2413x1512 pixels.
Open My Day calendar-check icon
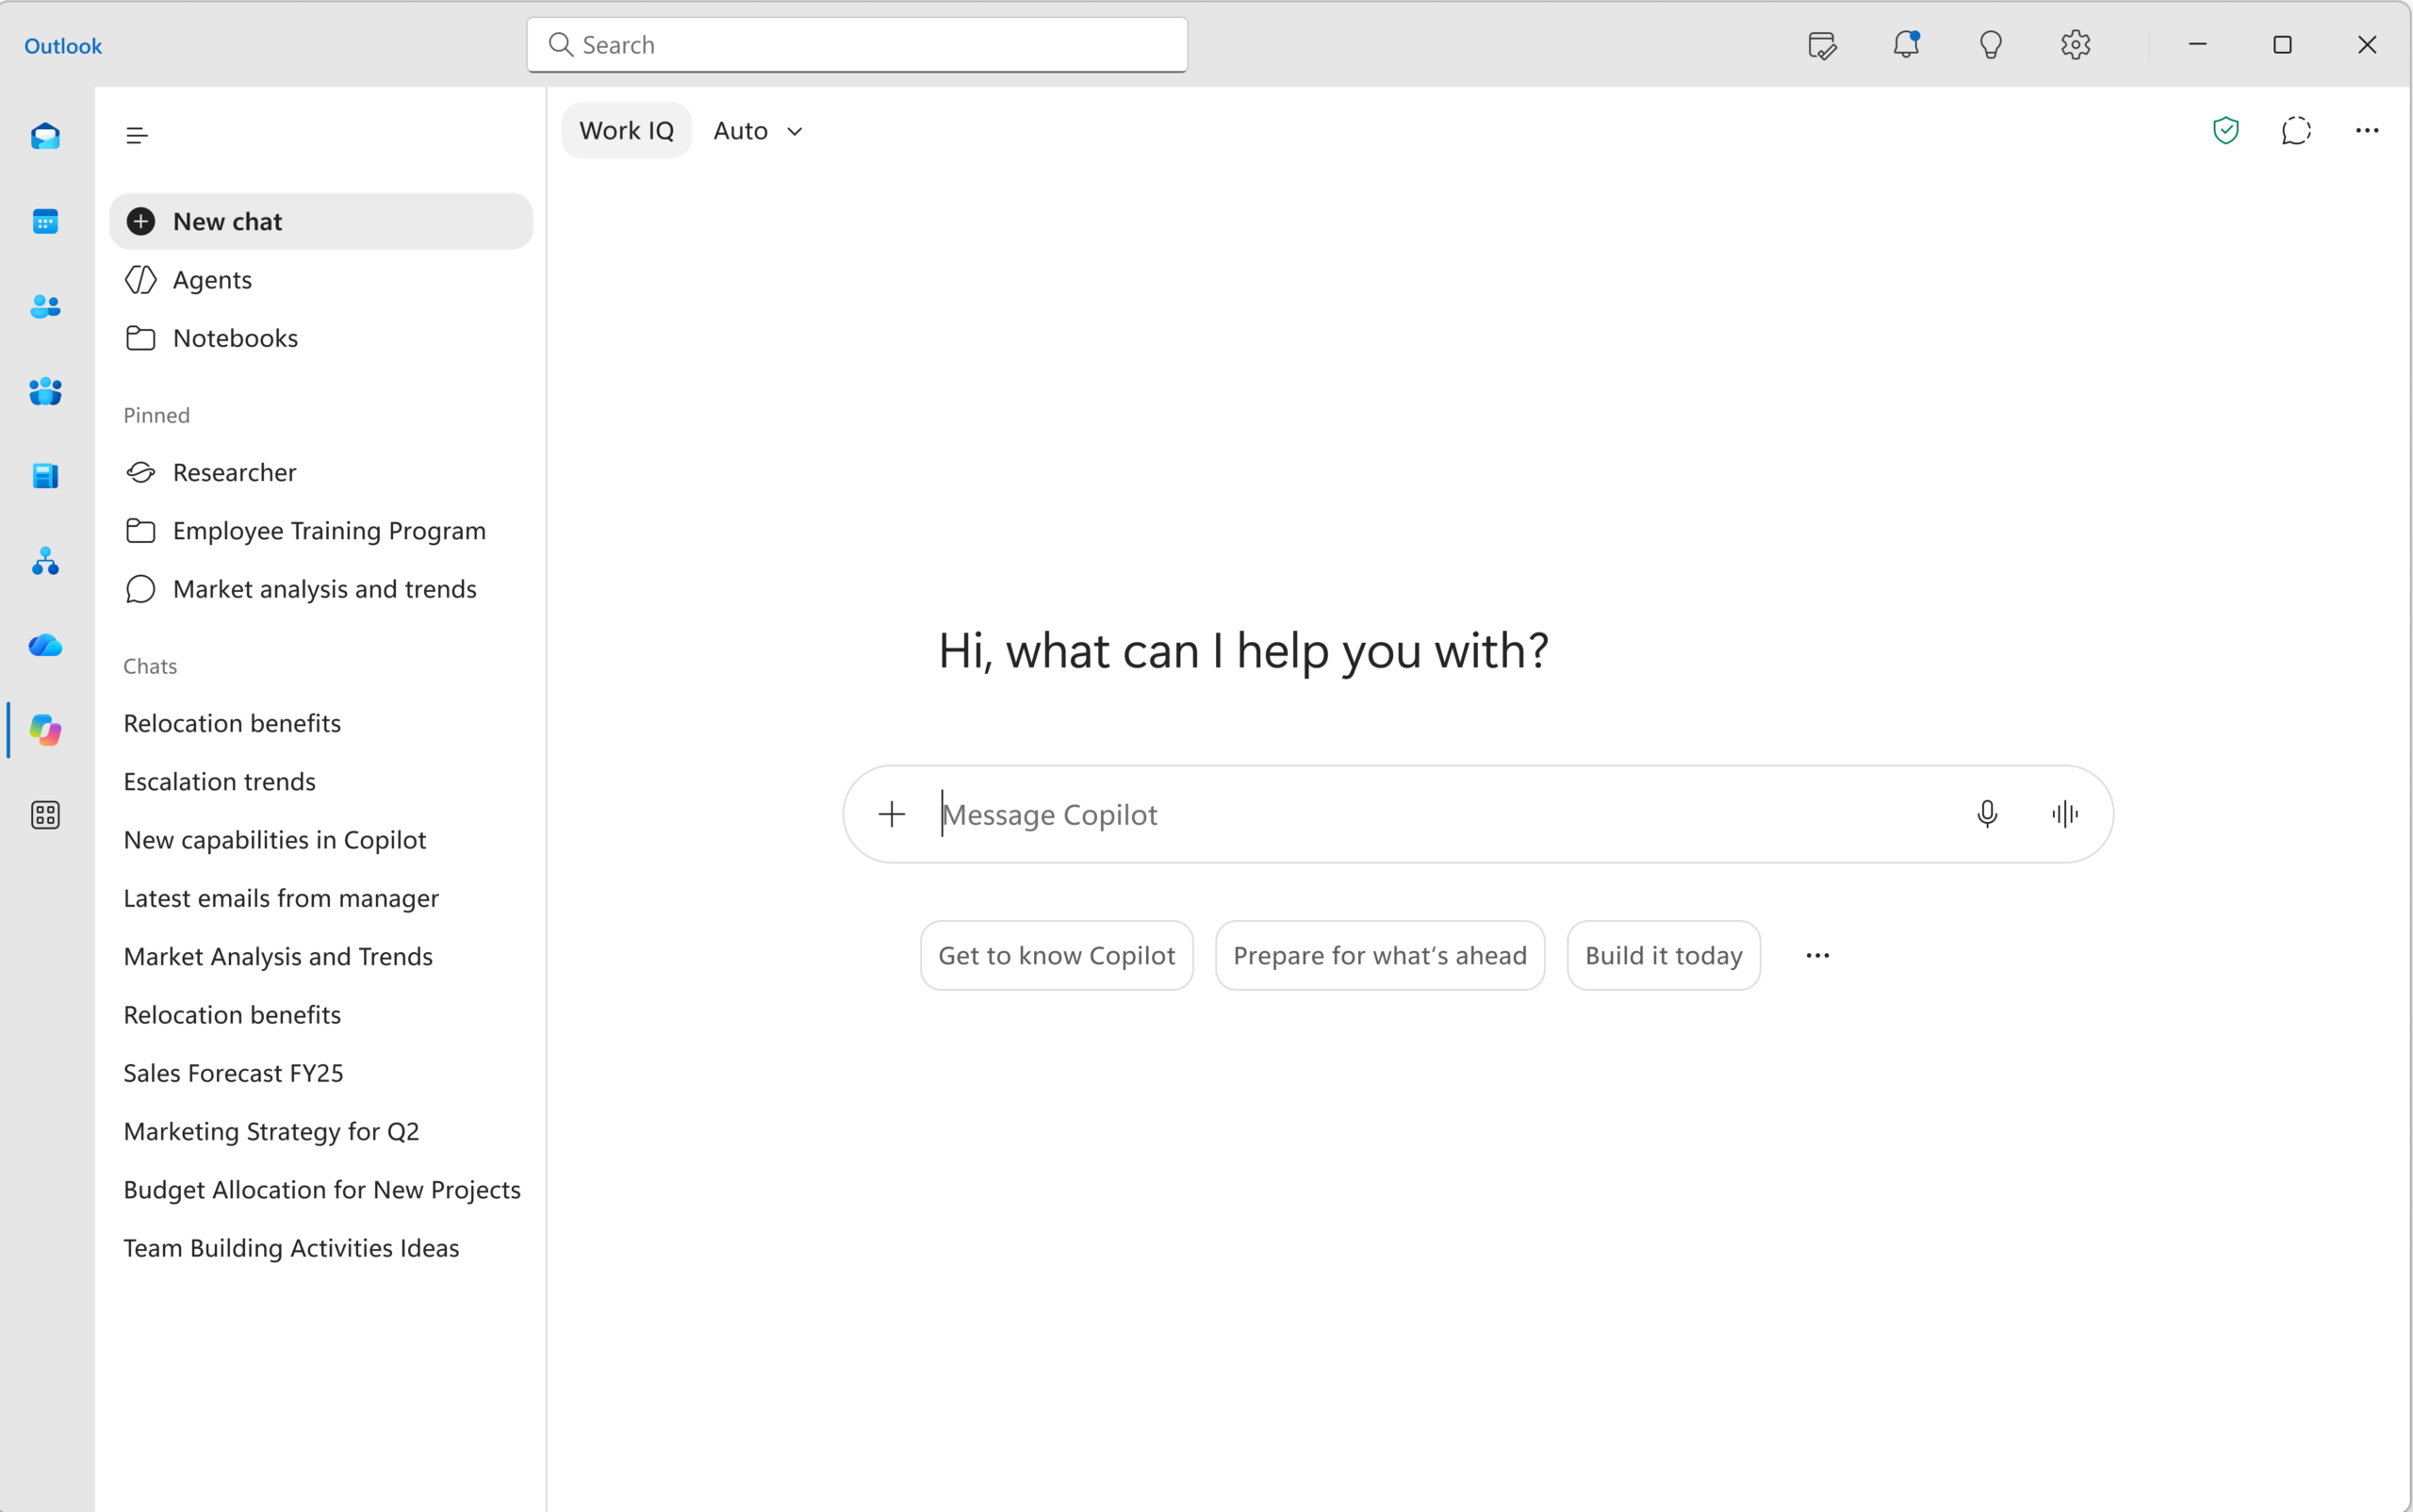[1822, 45]
